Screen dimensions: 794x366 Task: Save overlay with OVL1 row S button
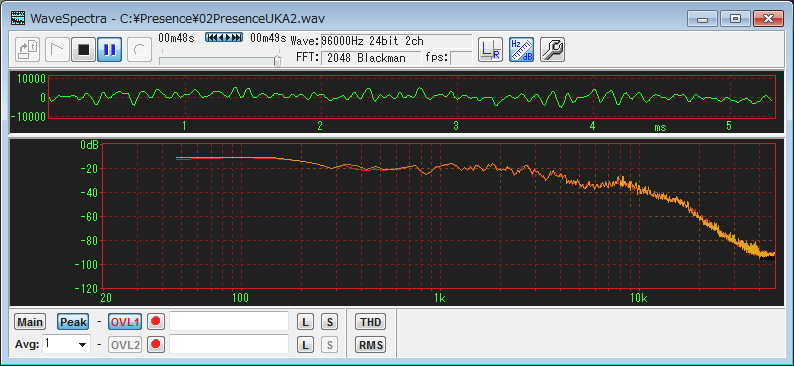[x=329, y=321]
